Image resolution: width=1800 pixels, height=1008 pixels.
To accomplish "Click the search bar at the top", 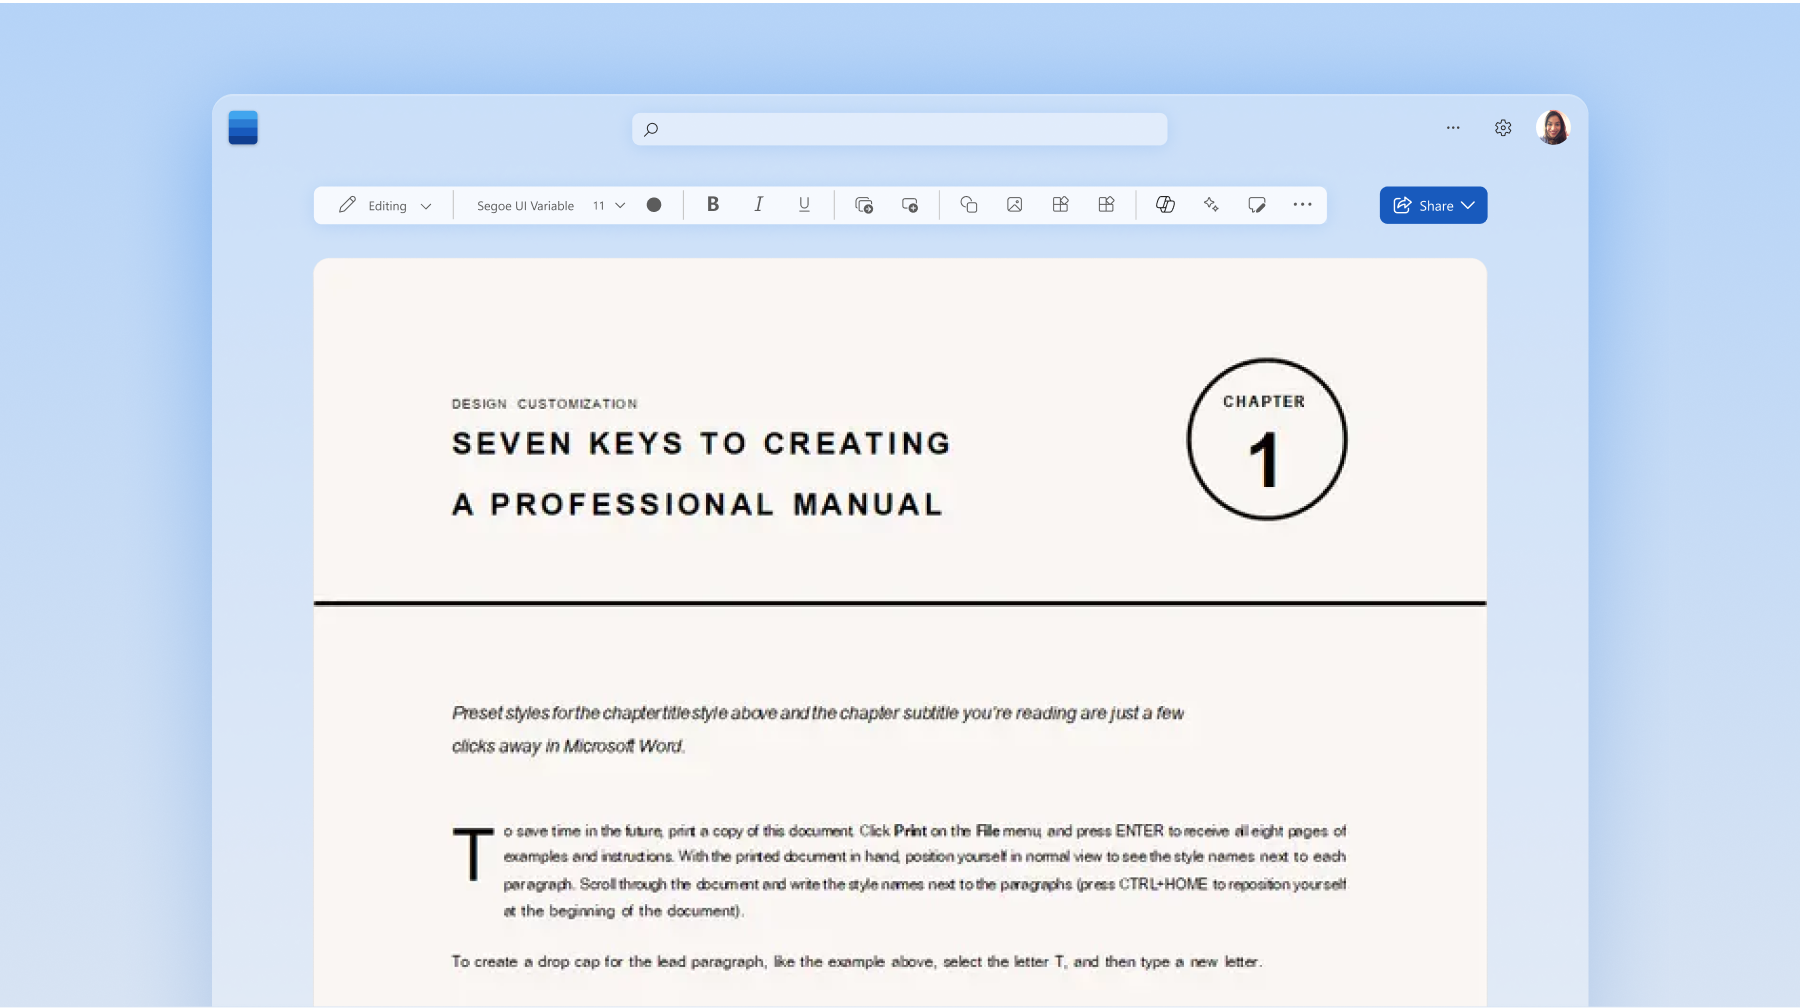I will pyautogui.click(x=898, y=128).
